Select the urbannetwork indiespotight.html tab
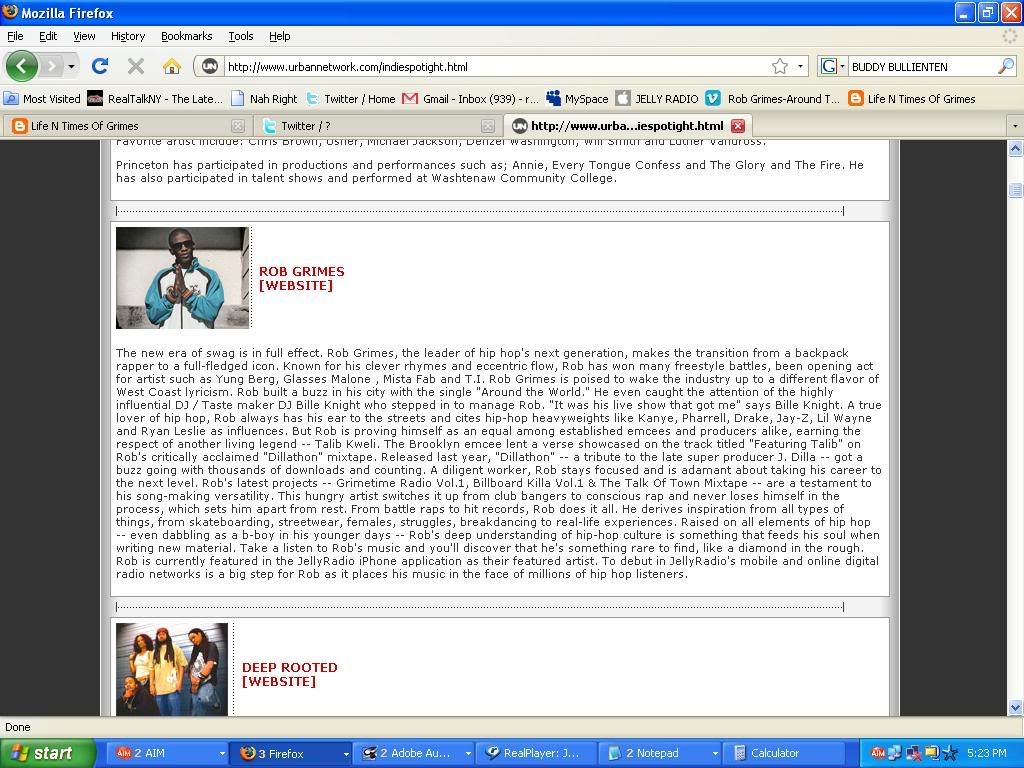Image resolution: width=1024 pixels, height=768 pixels. [627, 125]
